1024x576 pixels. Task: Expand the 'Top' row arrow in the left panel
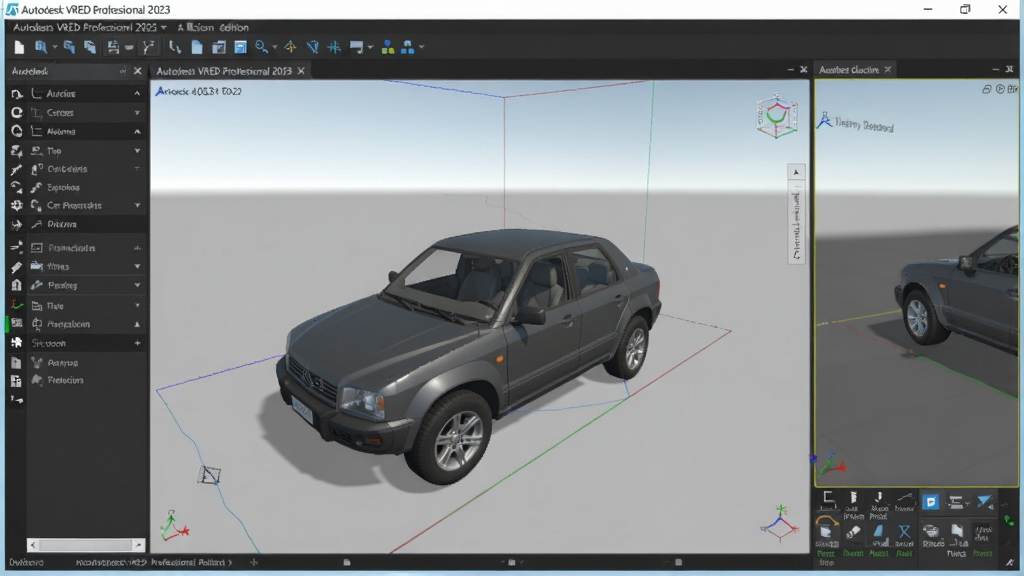pyautogui.click(x=137, y=151)
